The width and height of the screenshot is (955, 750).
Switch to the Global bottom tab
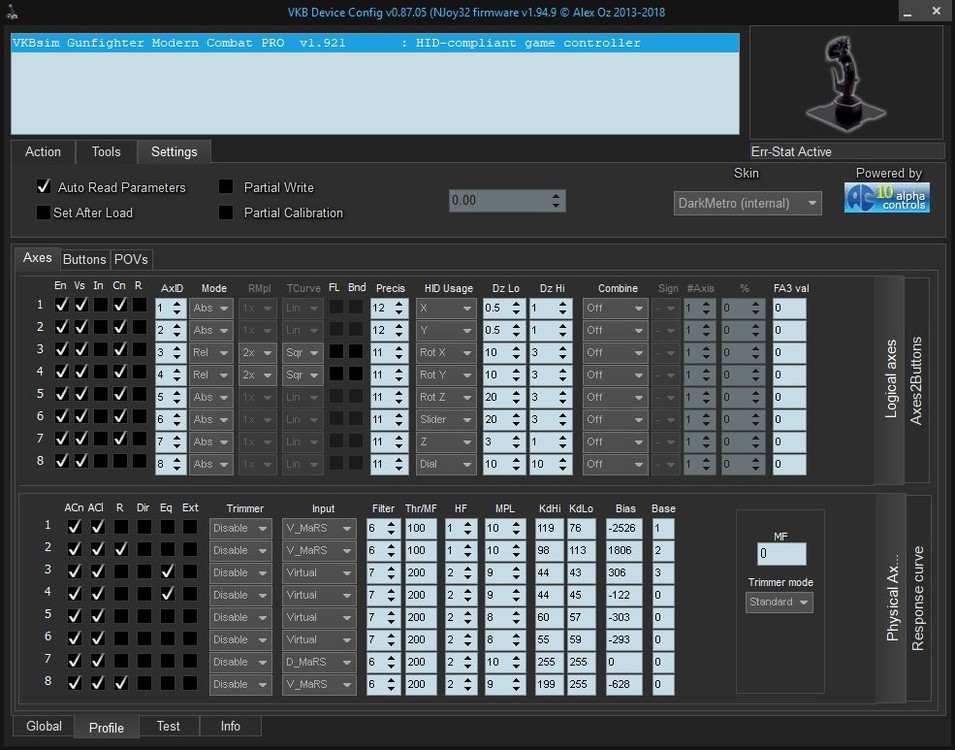tap(44, 726)
